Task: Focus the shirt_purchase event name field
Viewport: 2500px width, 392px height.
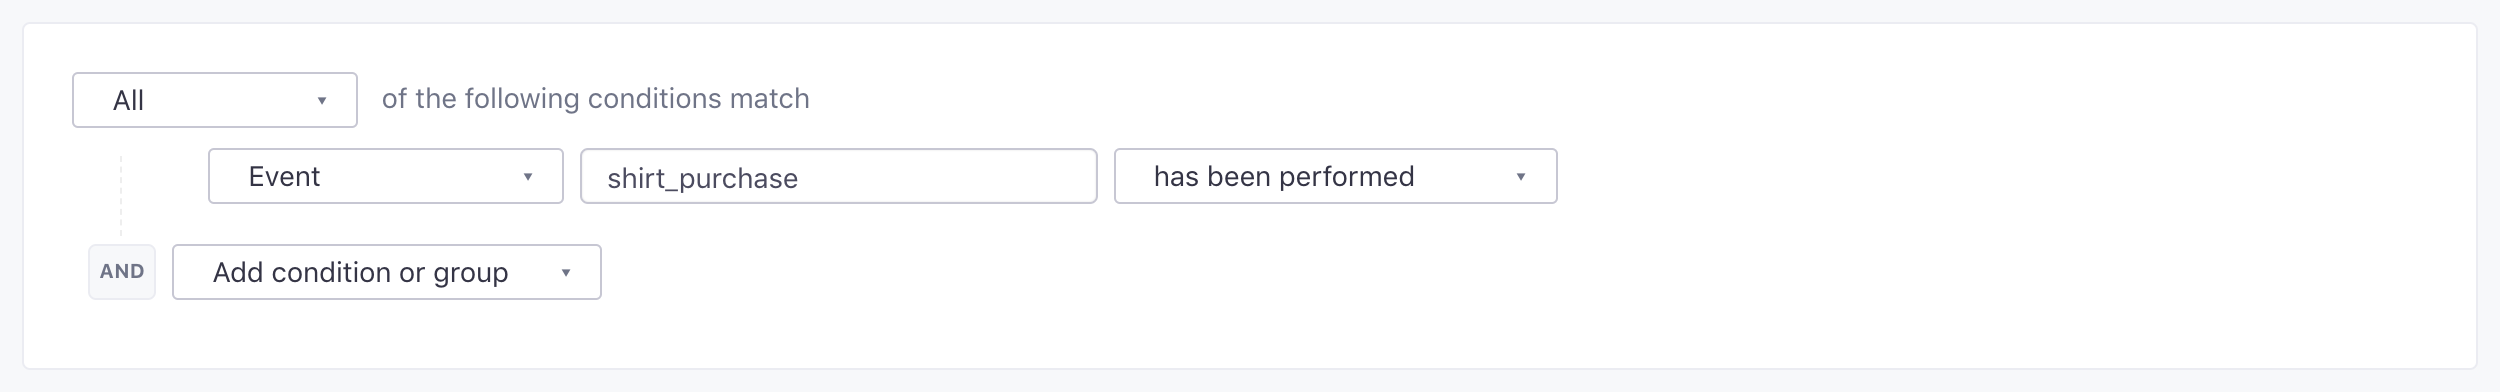Action: pyautogui.click(x=839, y=176)
